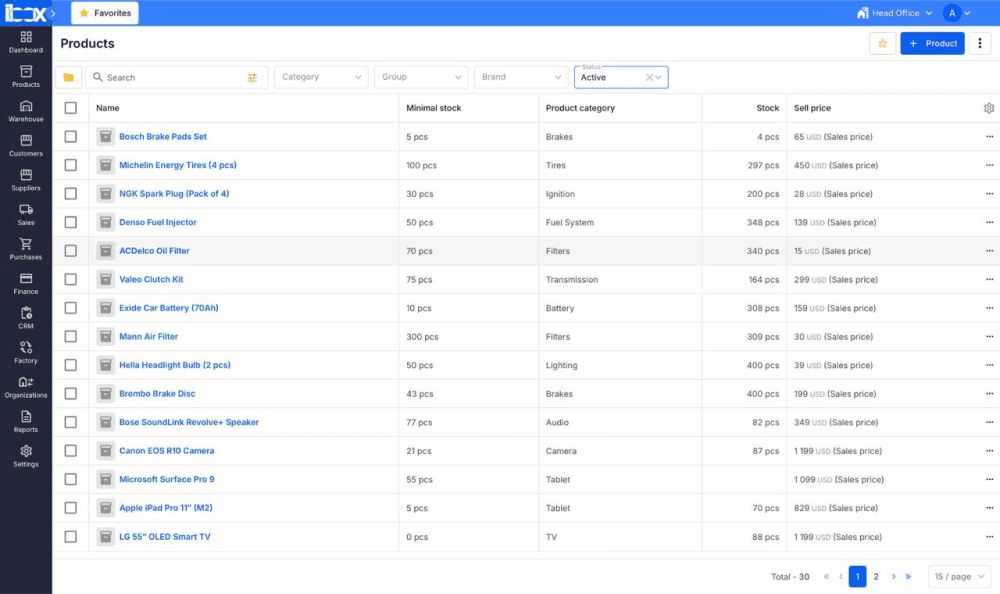Go to Warehouse in sidebar

(x=26, y=111)
